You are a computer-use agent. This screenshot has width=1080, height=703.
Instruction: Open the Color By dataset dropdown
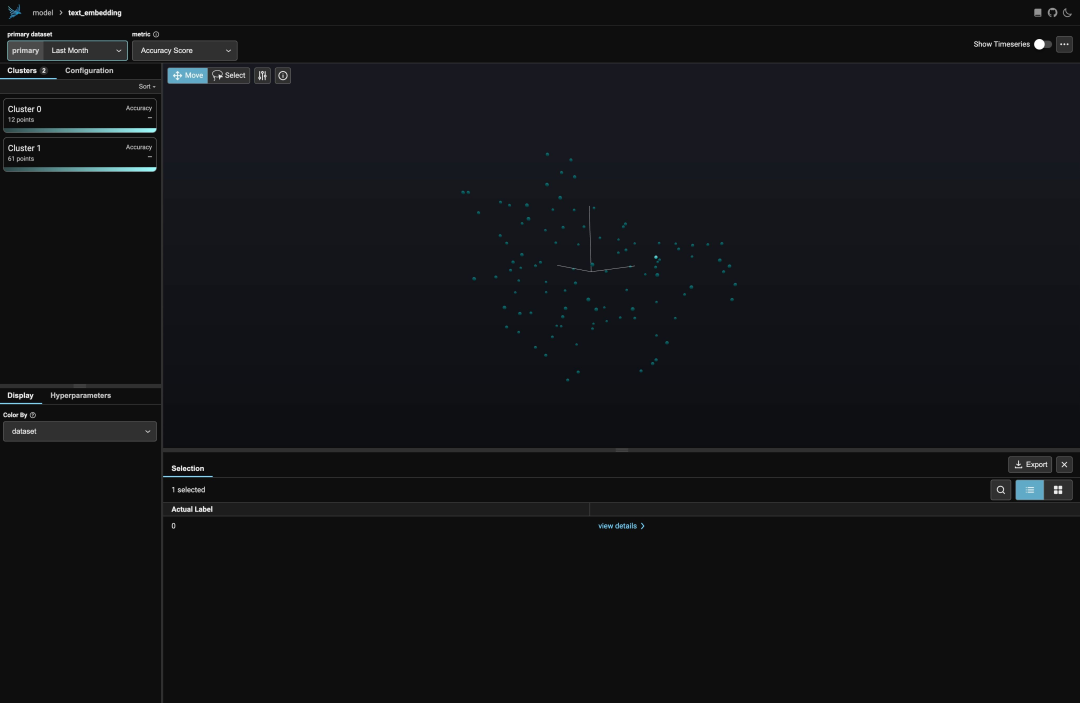80,432
